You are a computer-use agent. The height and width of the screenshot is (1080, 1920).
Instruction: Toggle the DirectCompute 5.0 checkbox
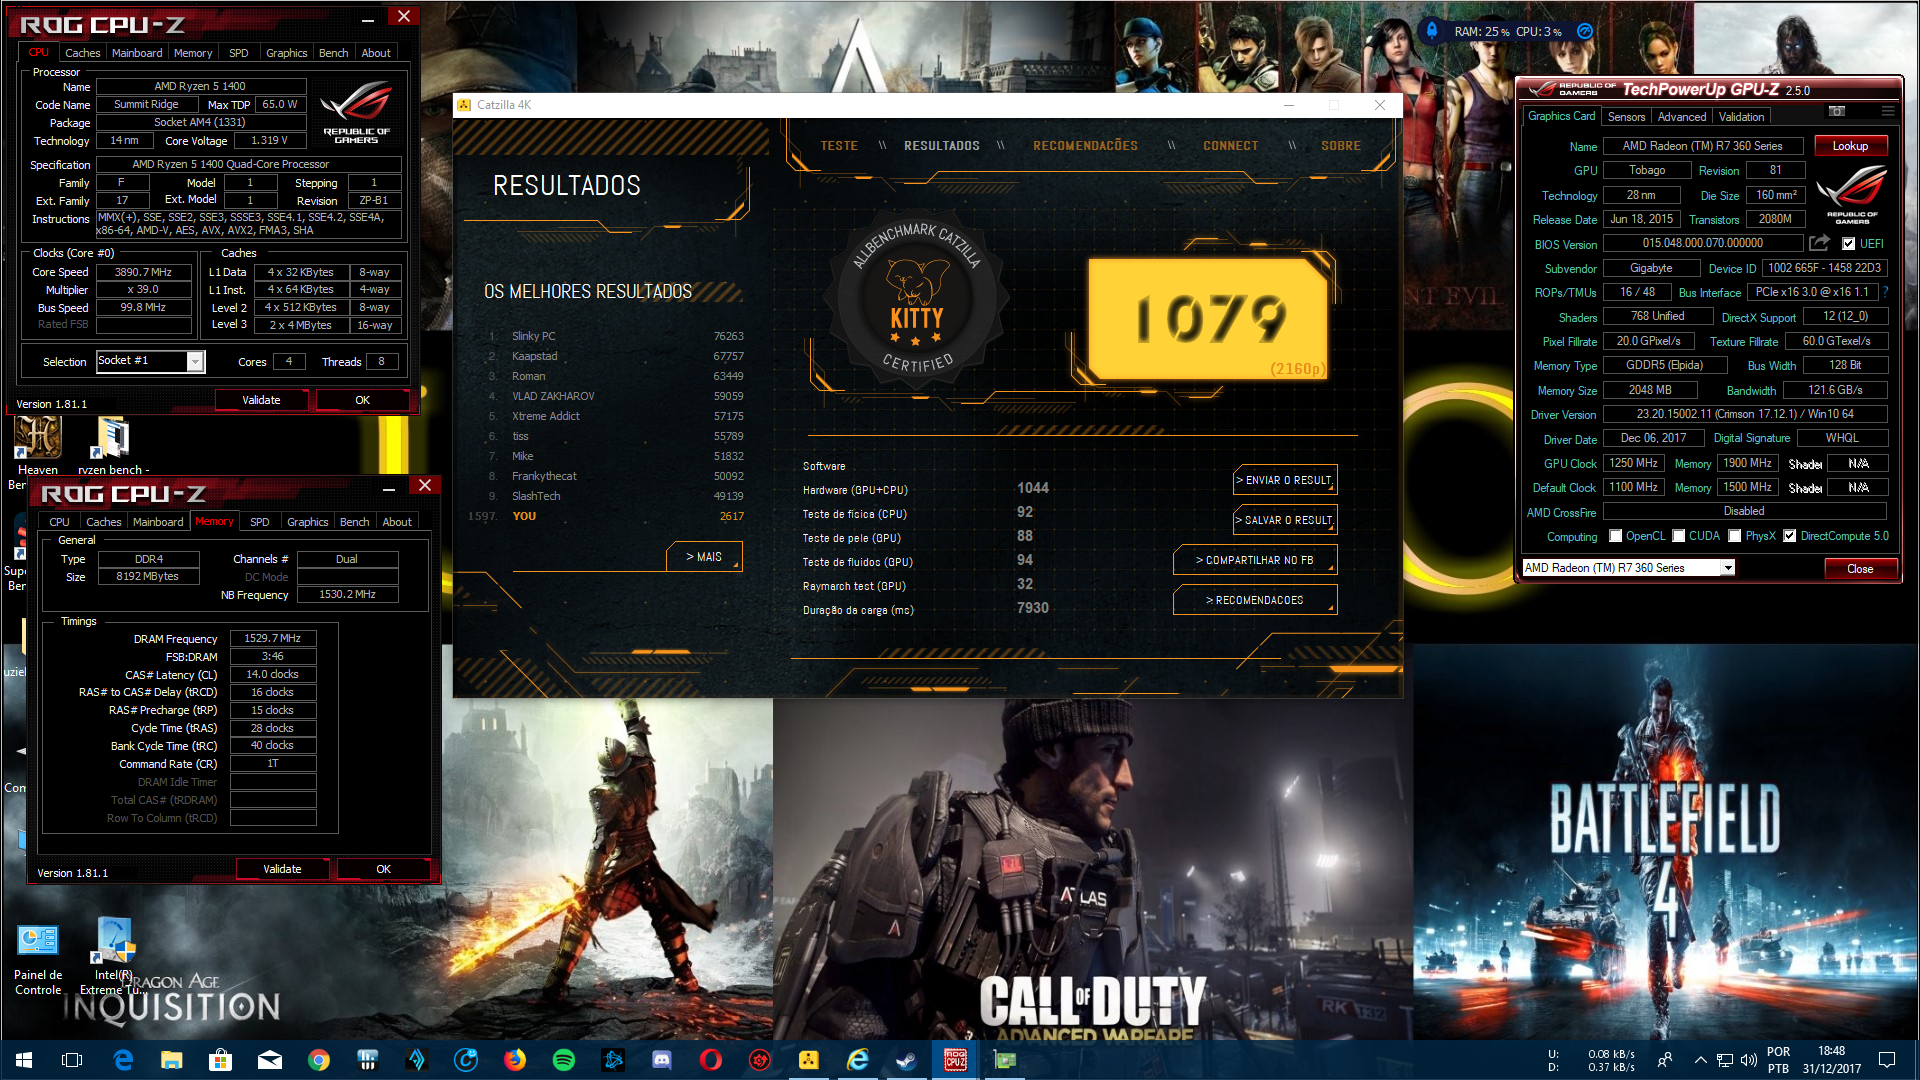point(1790,536)
